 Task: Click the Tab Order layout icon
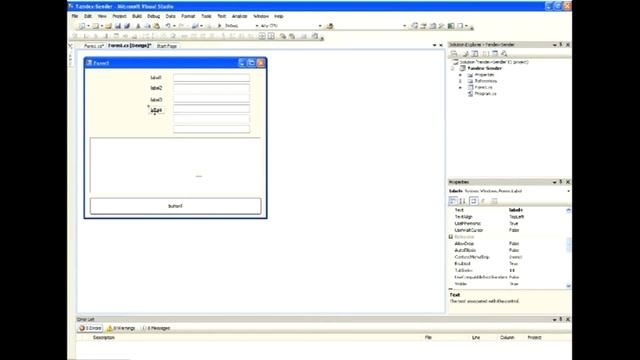[x=315, y=36]
